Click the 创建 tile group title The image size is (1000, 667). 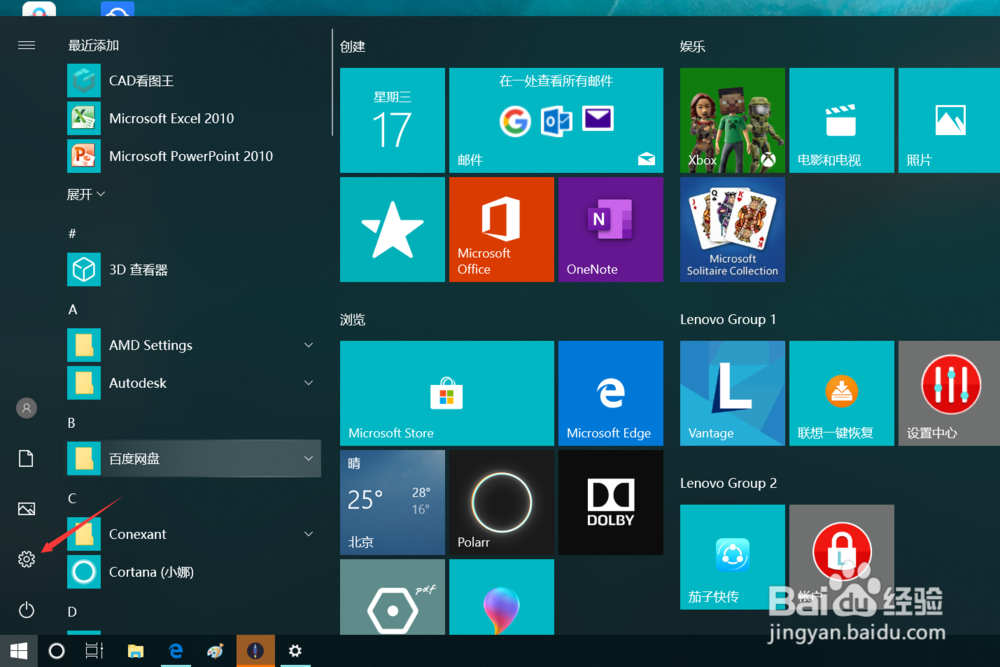[x=353, y=47]
